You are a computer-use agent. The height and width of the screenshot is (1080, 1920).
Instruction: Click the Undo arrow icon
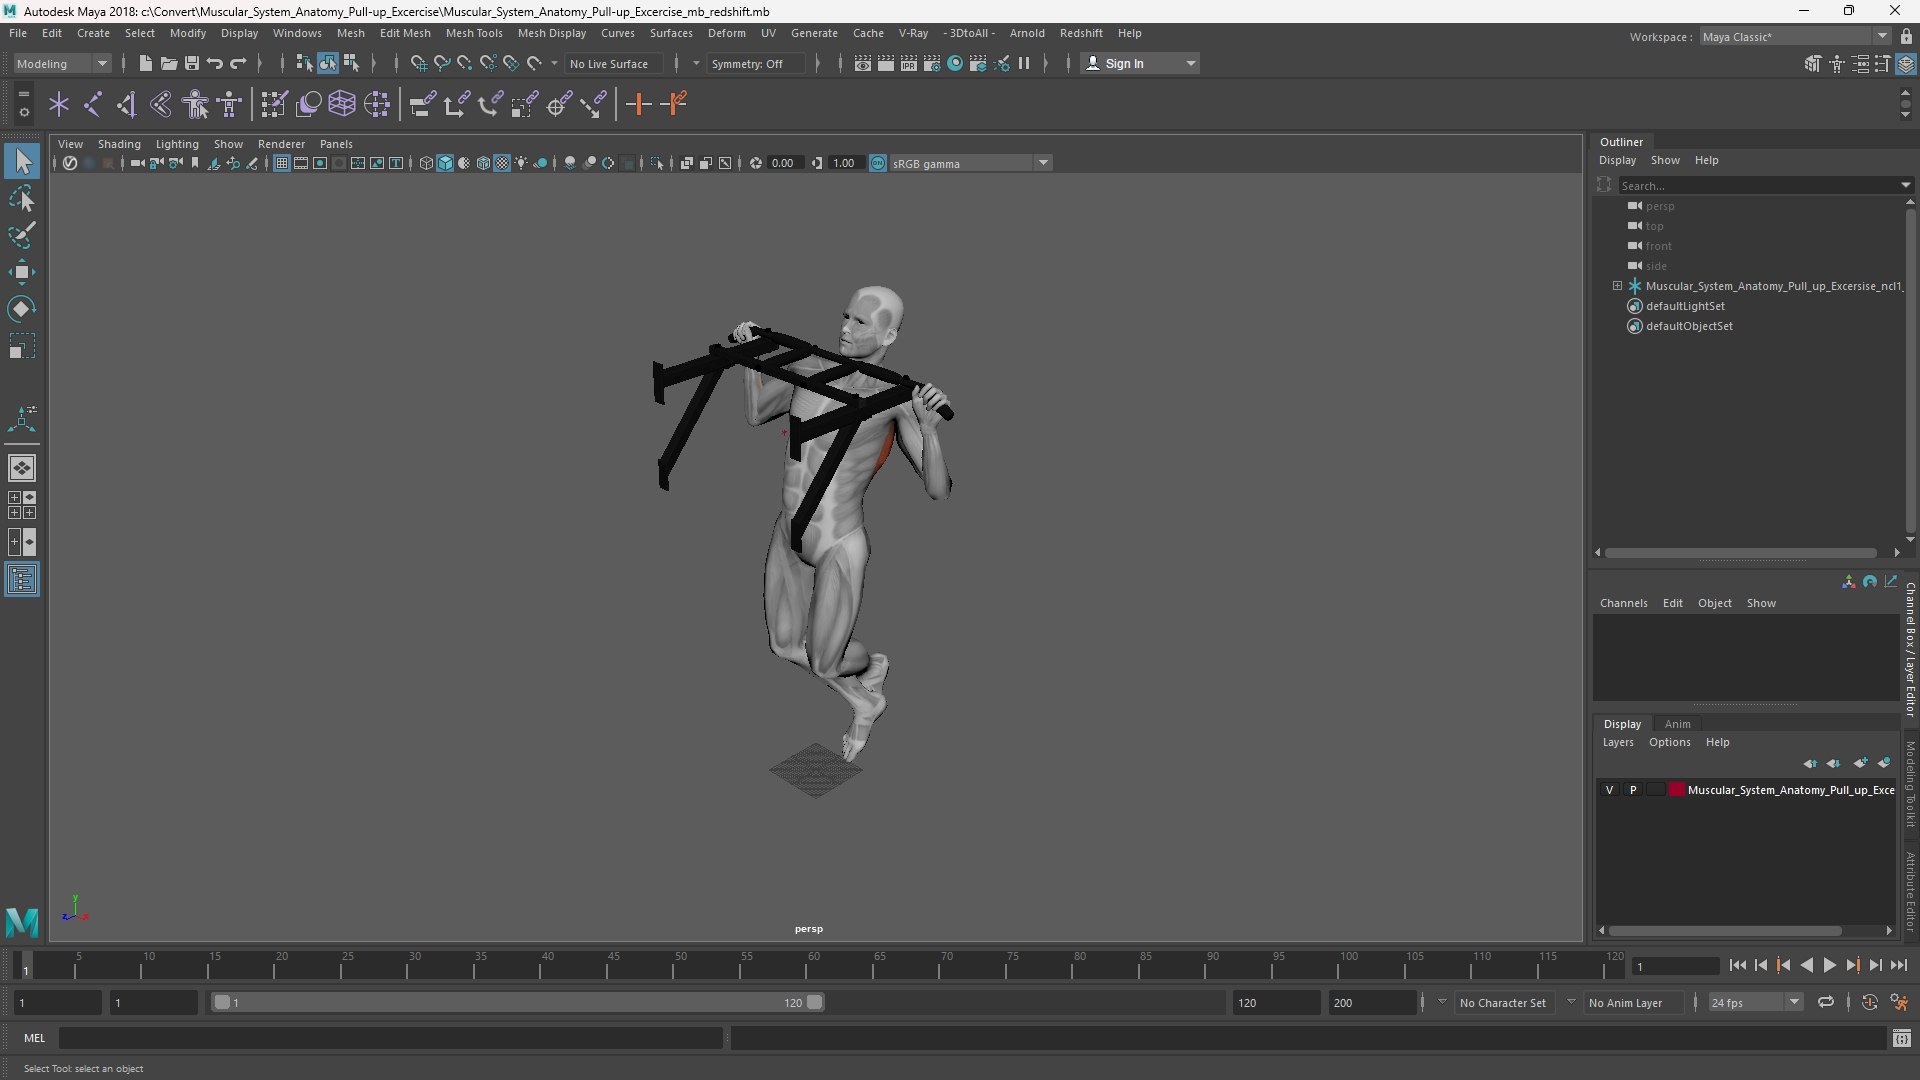tap(214, 63)
